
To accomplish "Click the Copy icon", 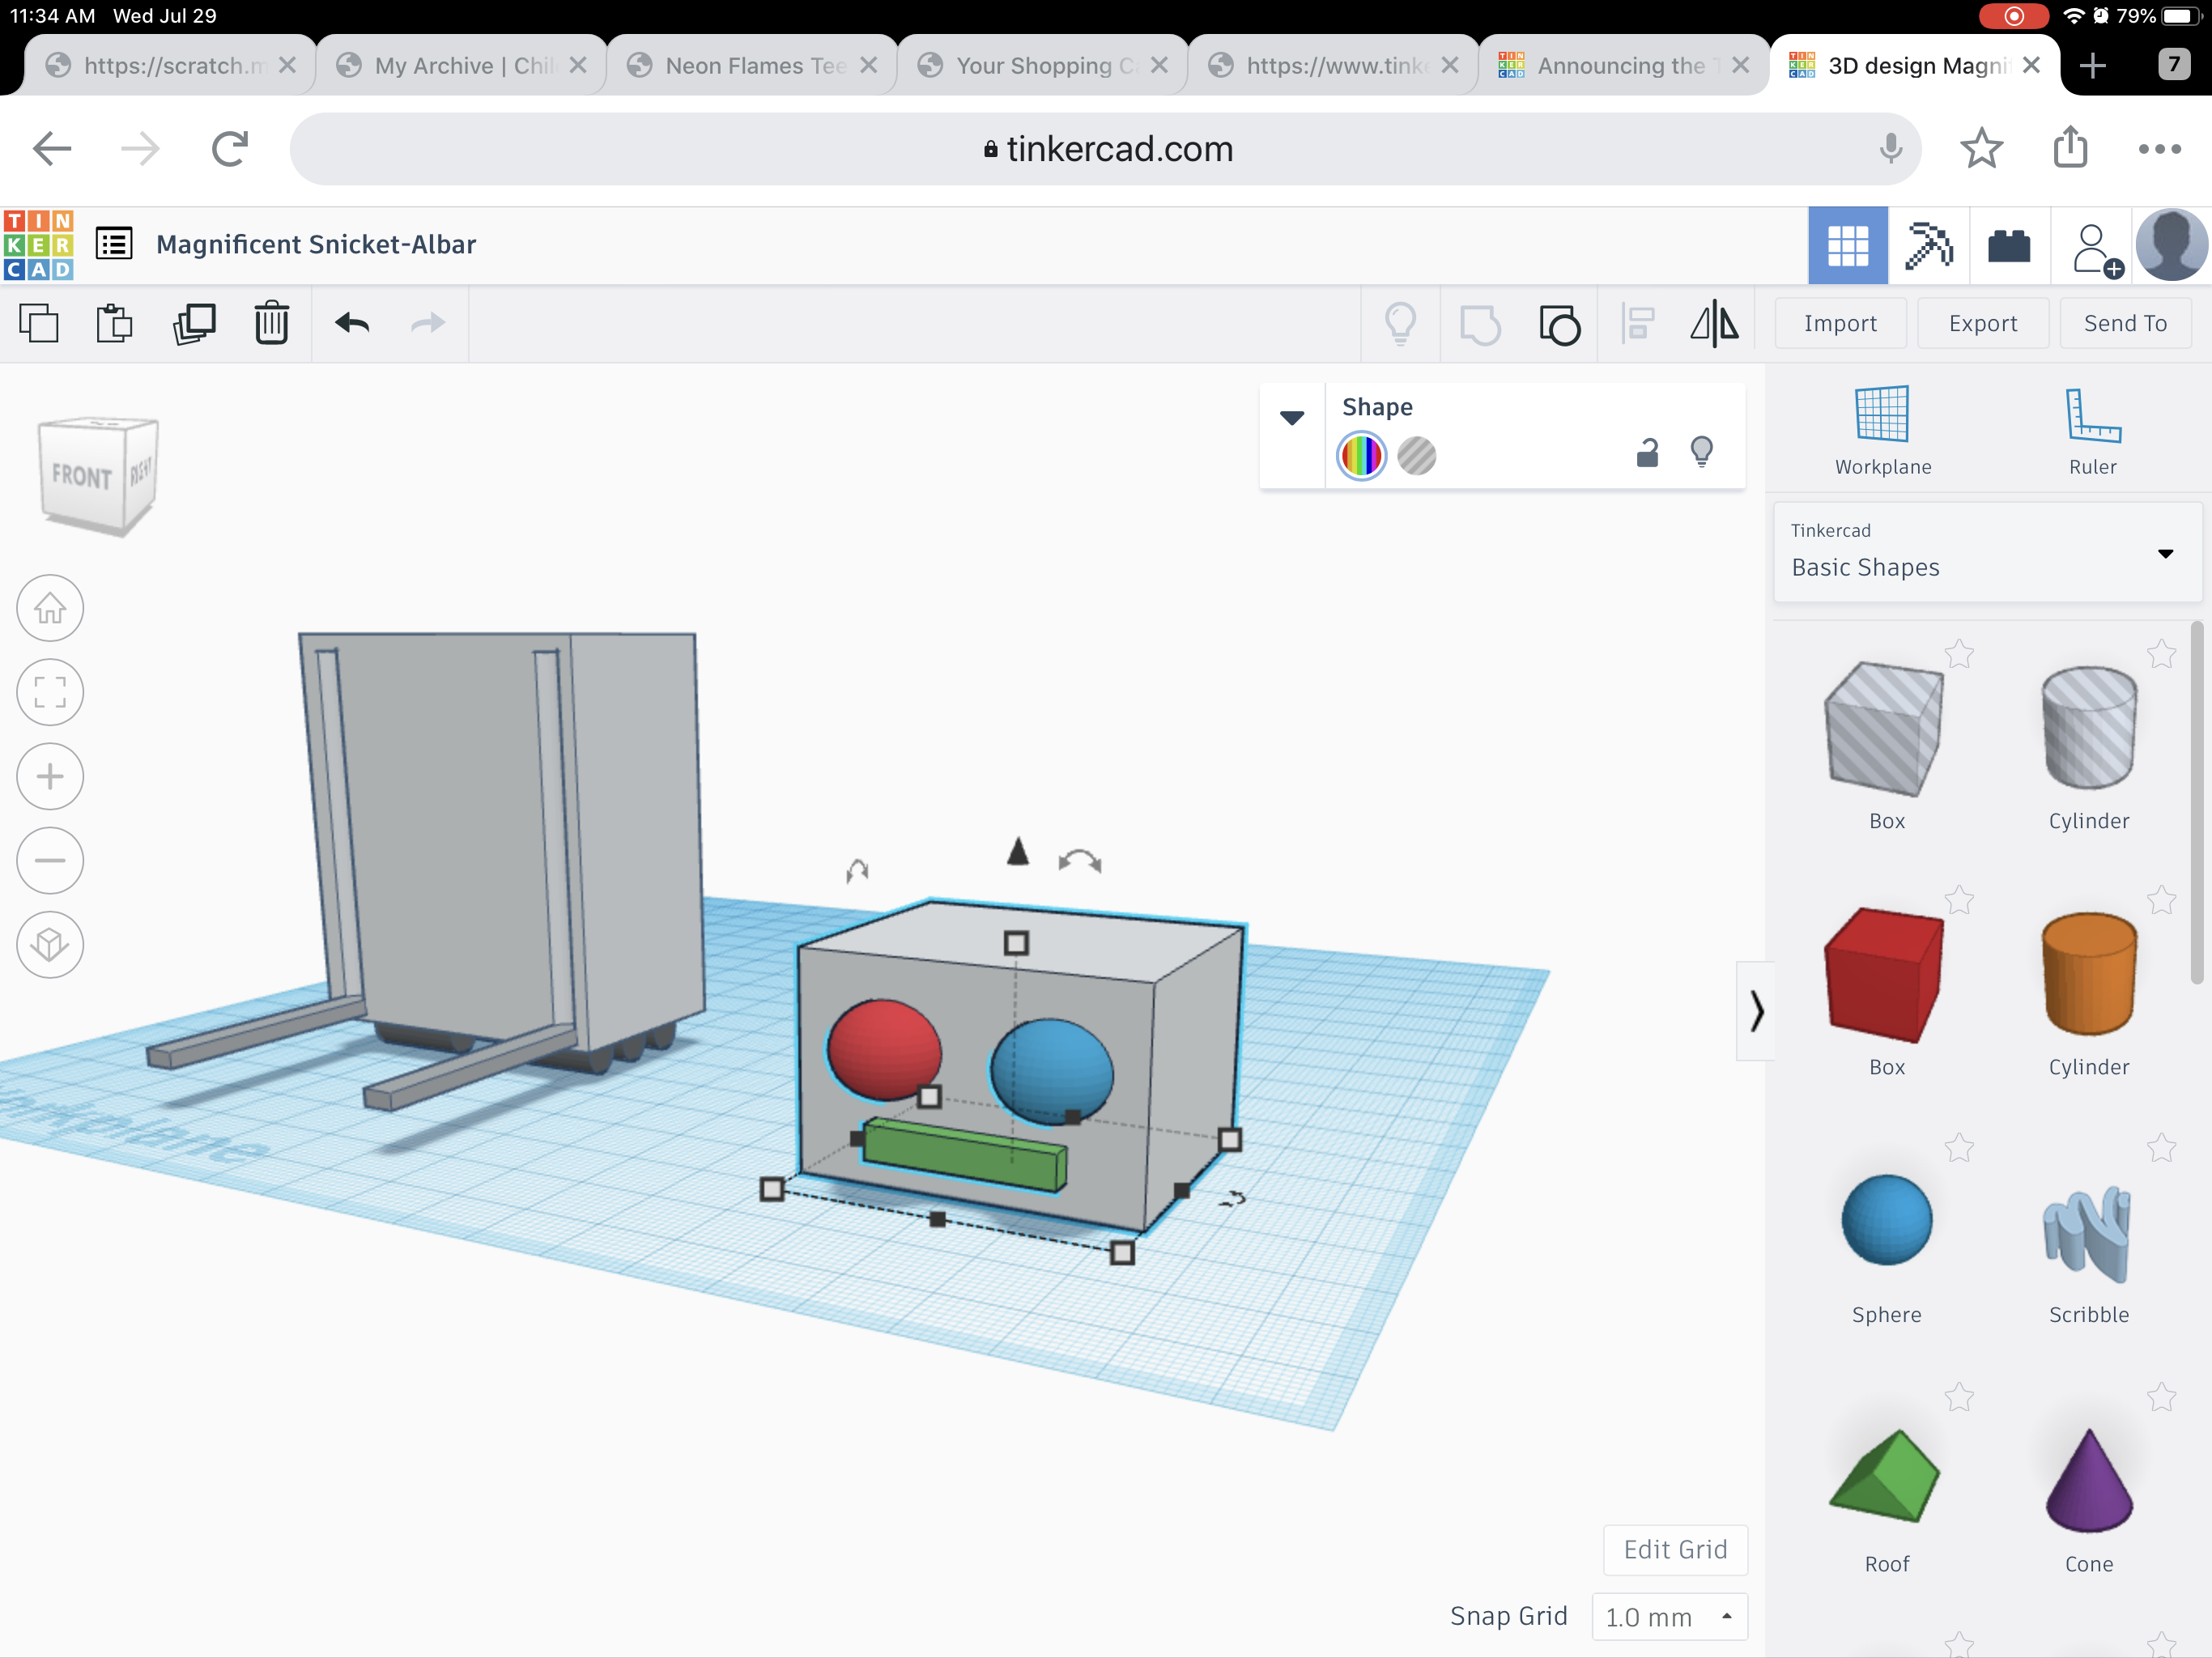I will (39, 323).
